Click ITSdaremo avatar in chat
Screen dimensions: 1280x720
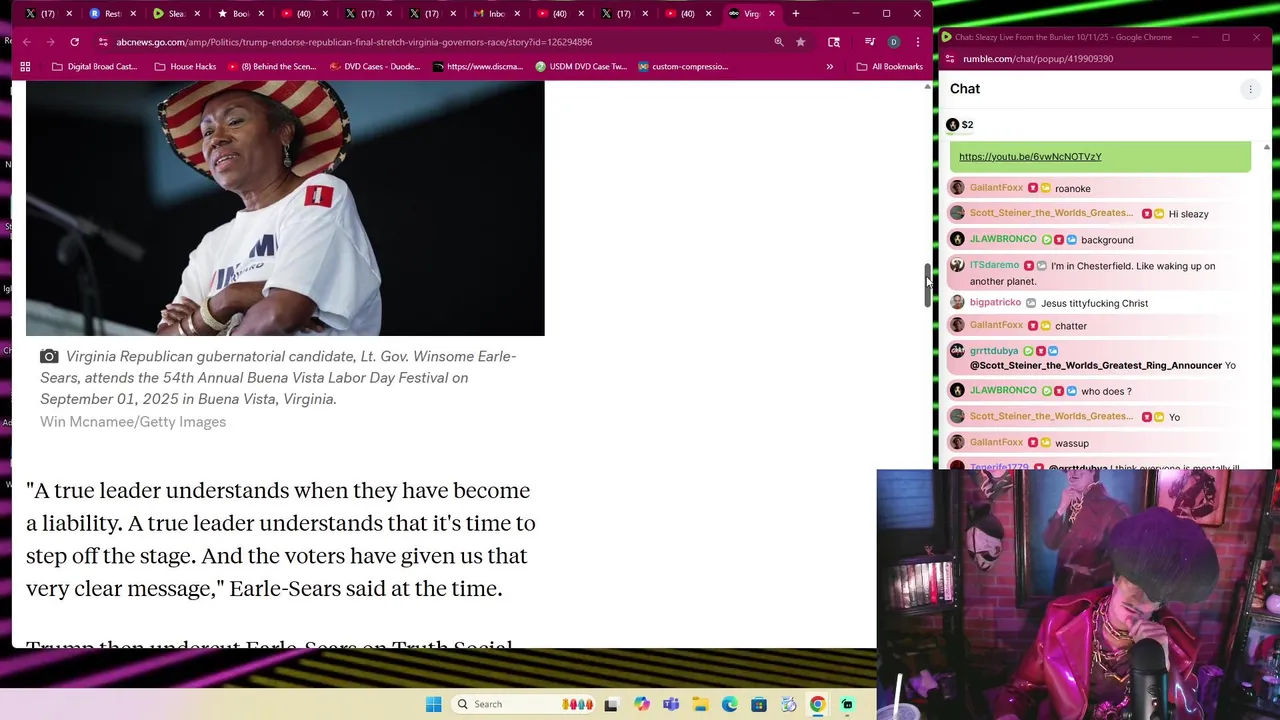click(957, 265)
